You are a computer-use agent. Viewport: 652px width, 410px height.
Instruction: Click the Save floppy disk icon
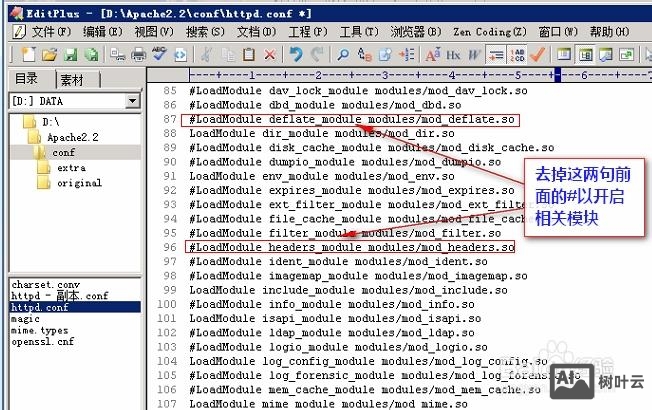70,54
